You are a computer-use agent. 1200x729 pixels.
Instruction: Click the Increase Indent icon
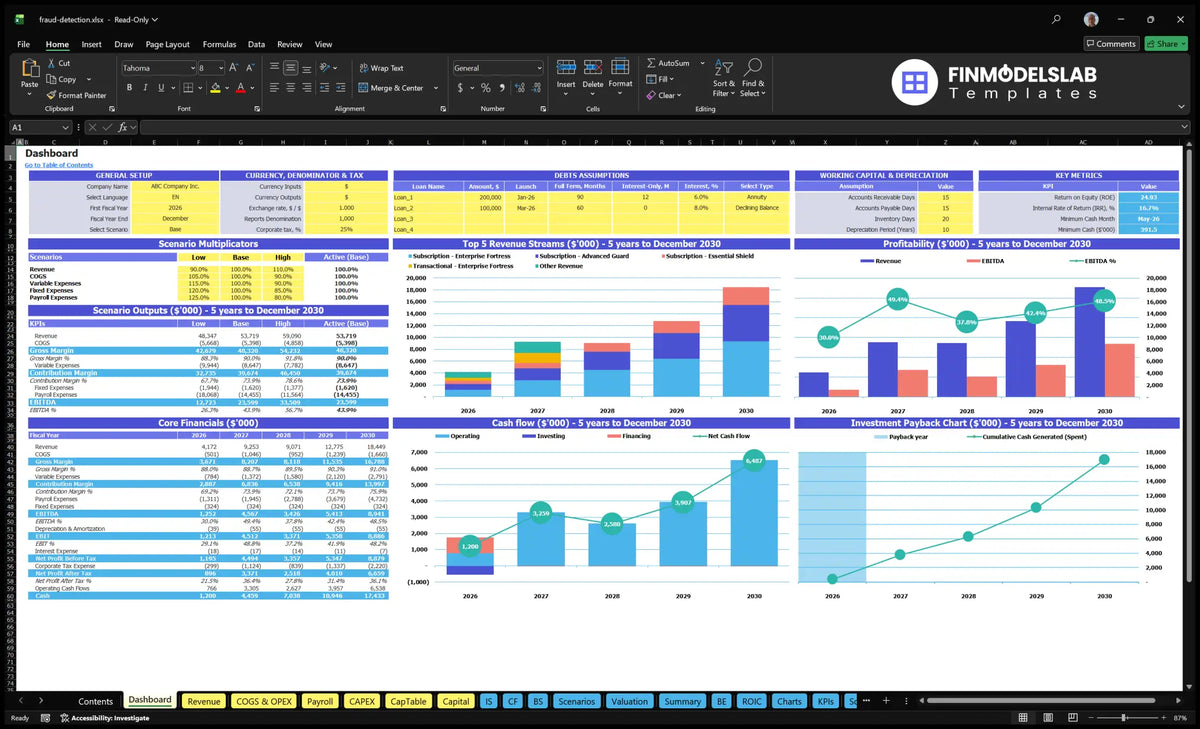point(341,88)
